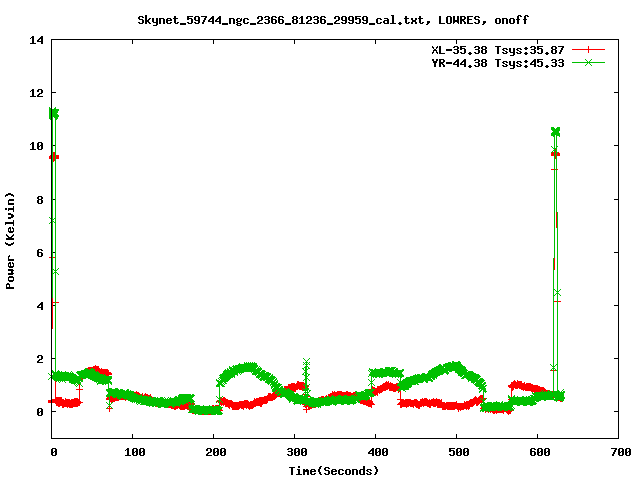Click the green spike cluster near 315 seconds

point(307,378)
